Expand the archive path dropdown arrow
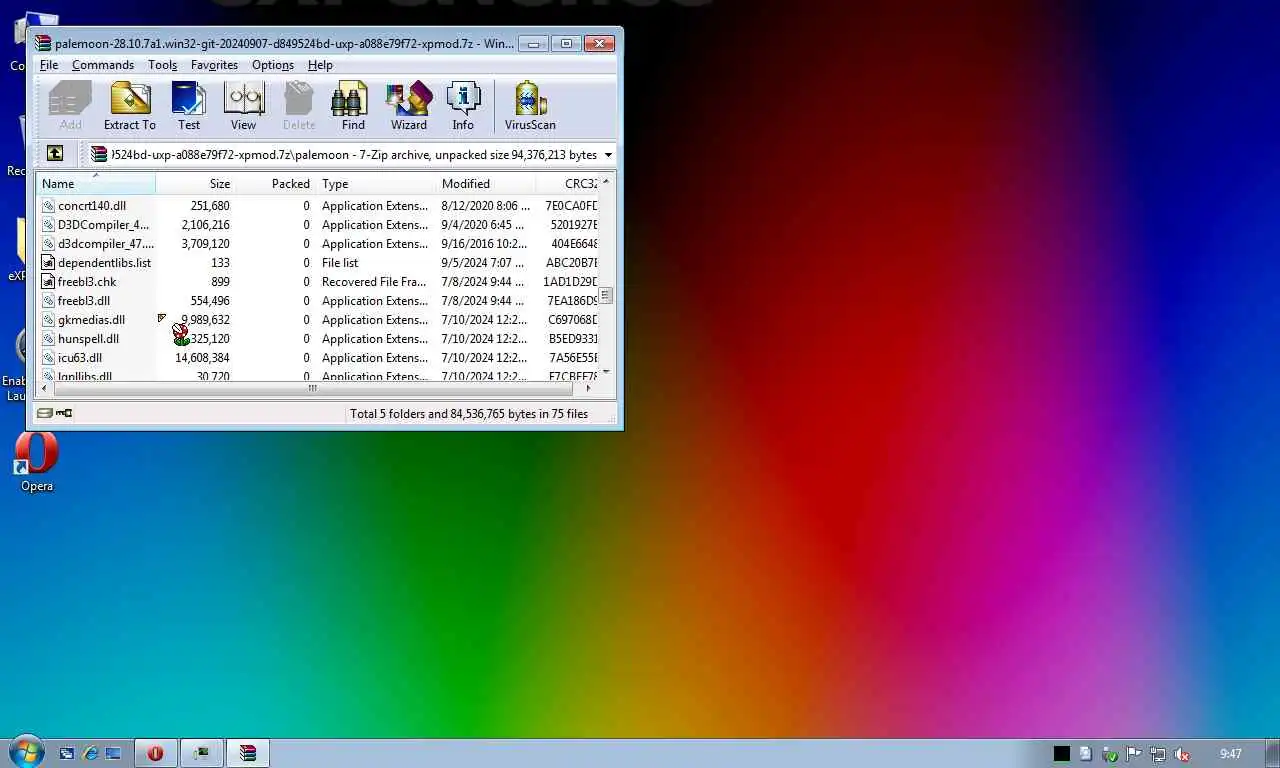 [x=608, y=155]
